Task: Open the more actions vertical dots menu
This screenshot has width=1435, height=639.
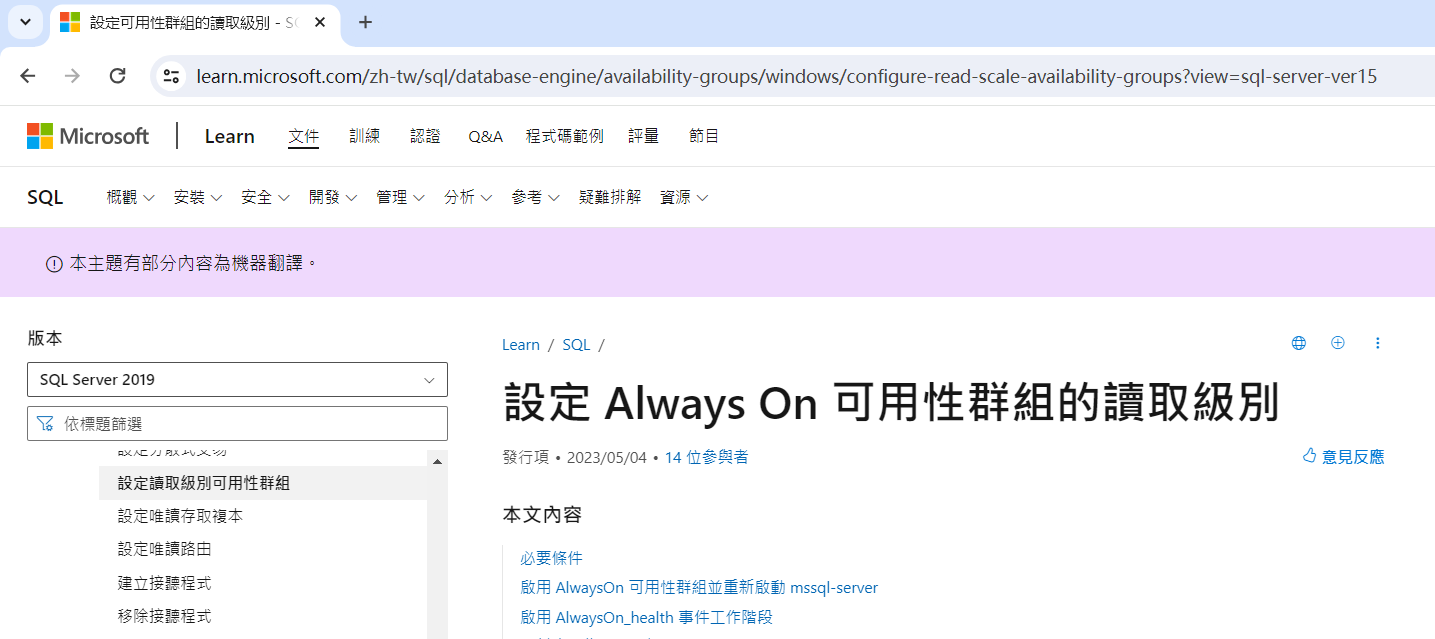Action: (x=1377, y=343)
